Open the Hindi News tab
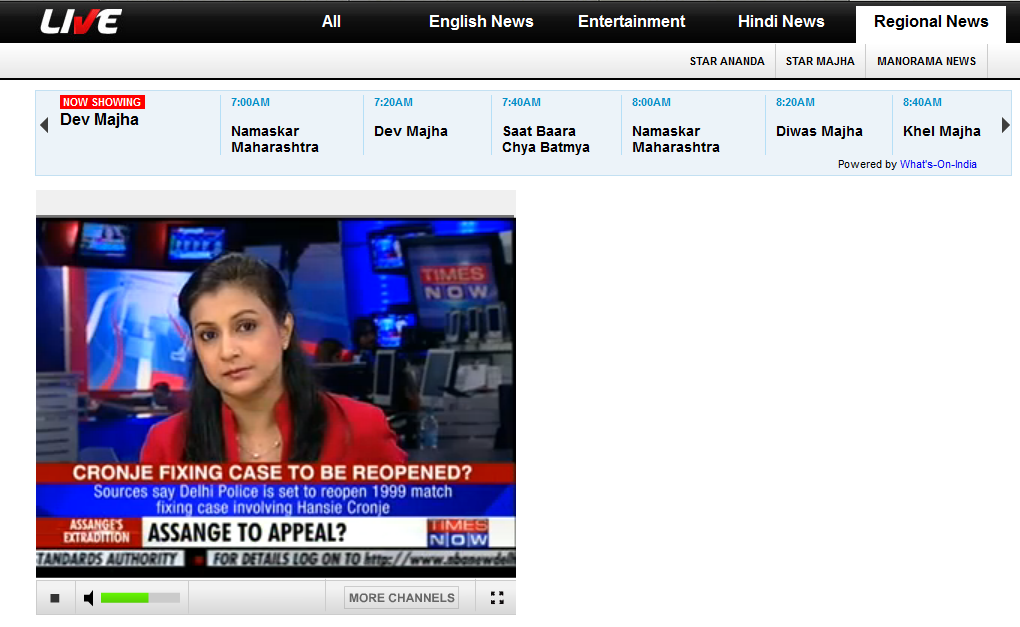 [x=781, y=21]
